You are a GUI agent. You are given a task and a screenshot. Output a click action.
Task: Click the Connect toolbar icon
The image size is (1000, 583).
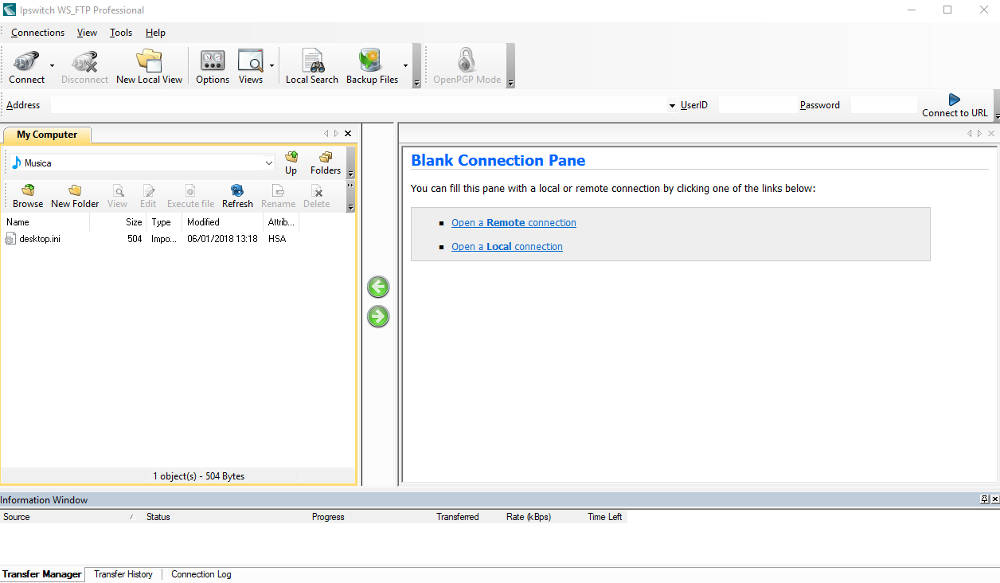point(26,67)
